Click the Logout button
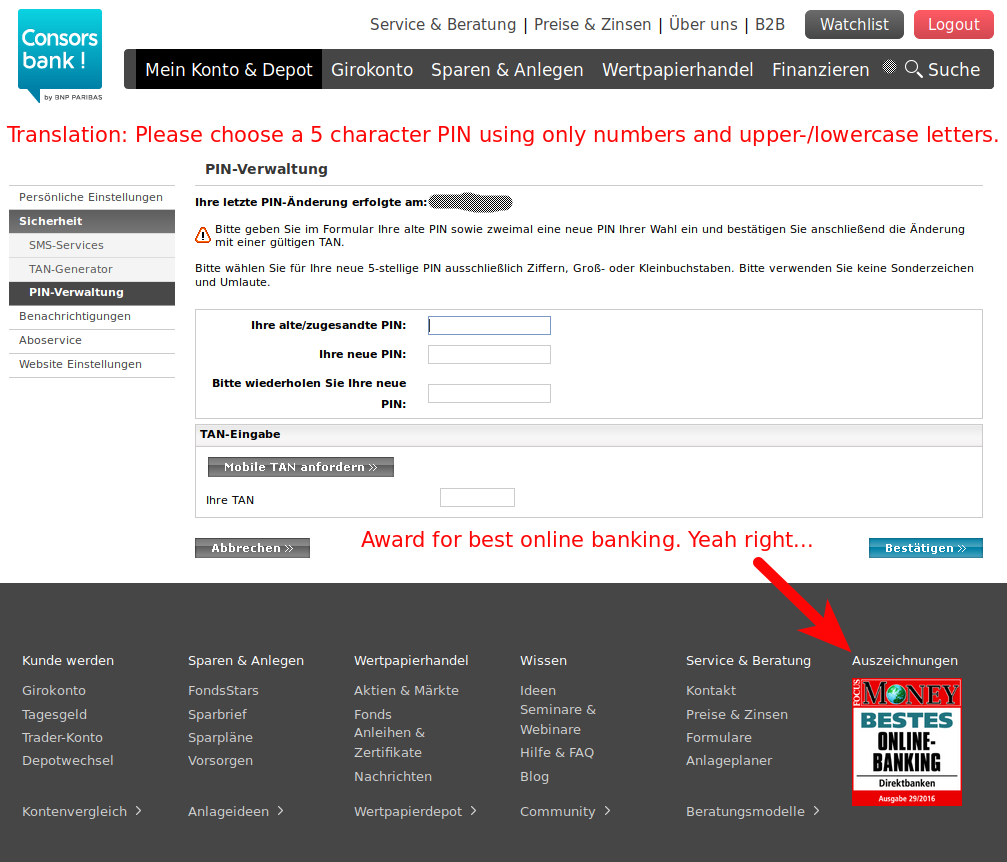 [x=952, y=25]
